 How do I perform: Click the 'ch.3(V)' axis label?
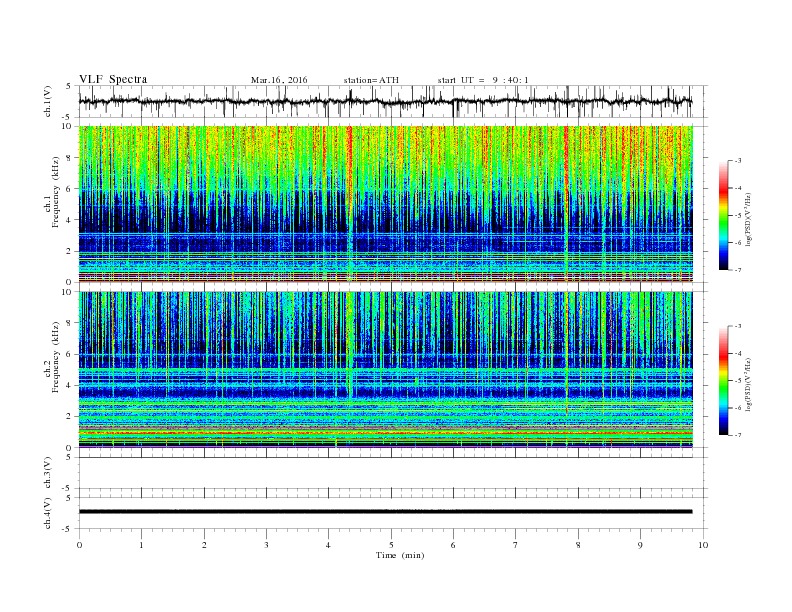[x=48, y=473]
